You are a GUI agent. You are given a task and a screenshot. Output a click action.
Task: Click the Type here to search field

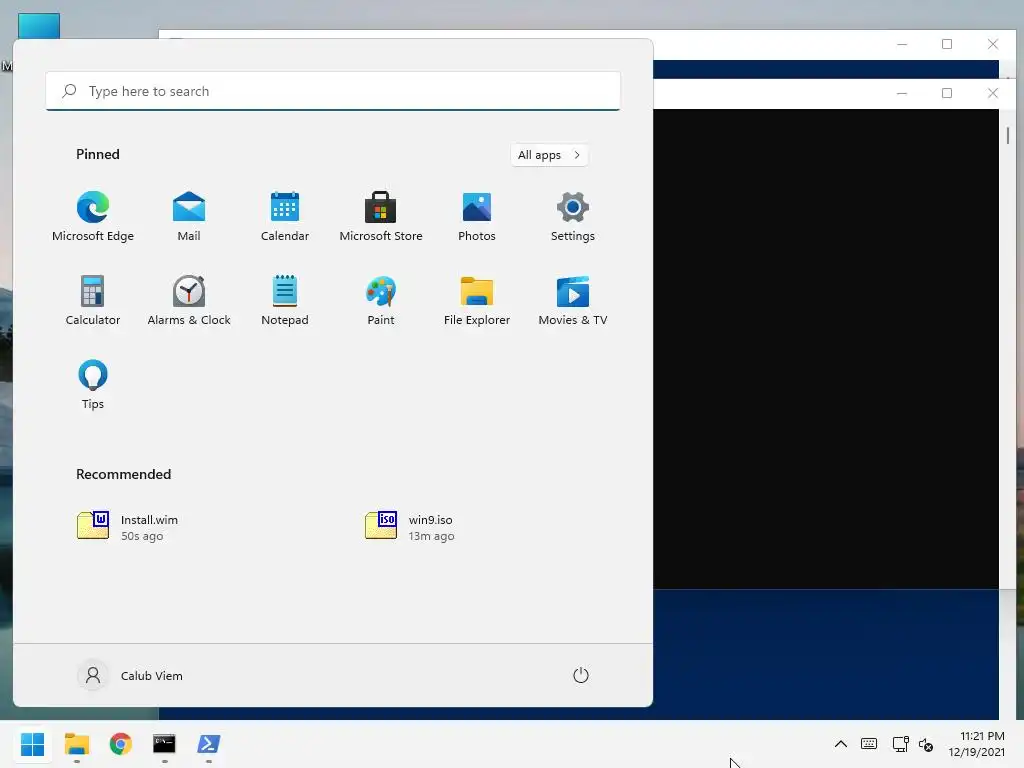(x=333, y=91)
